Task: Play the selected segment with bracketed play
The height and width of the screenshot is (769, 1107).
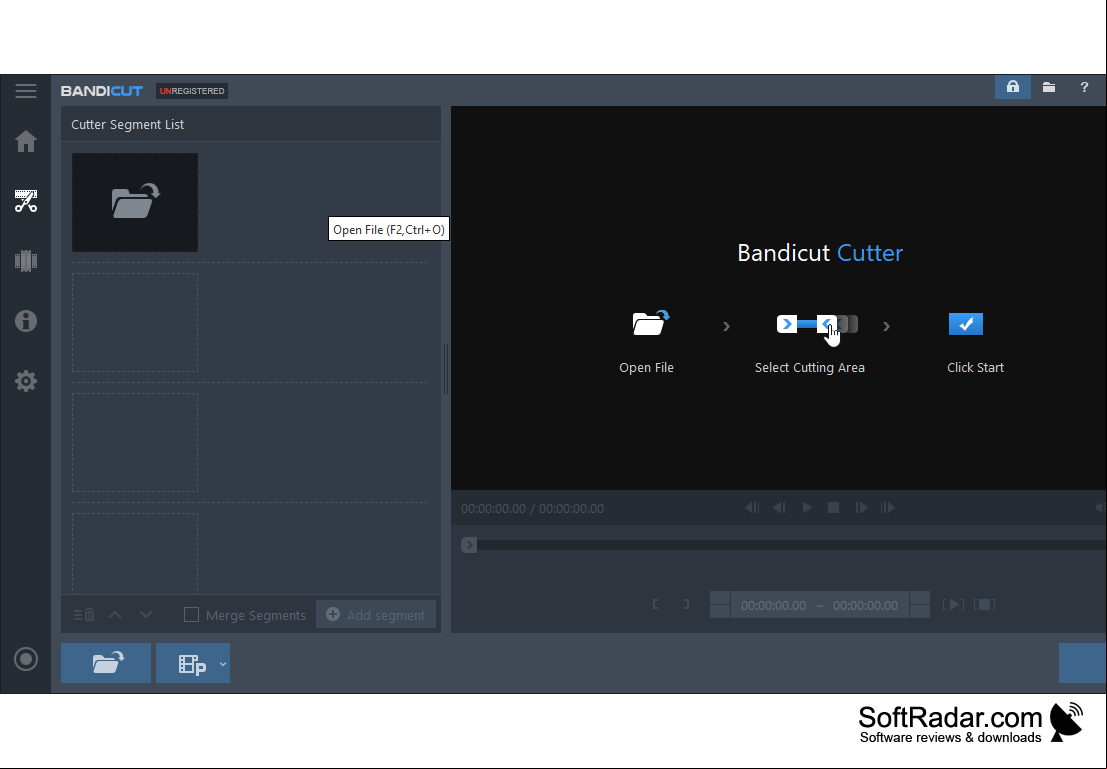Action: tap(953, 604)
